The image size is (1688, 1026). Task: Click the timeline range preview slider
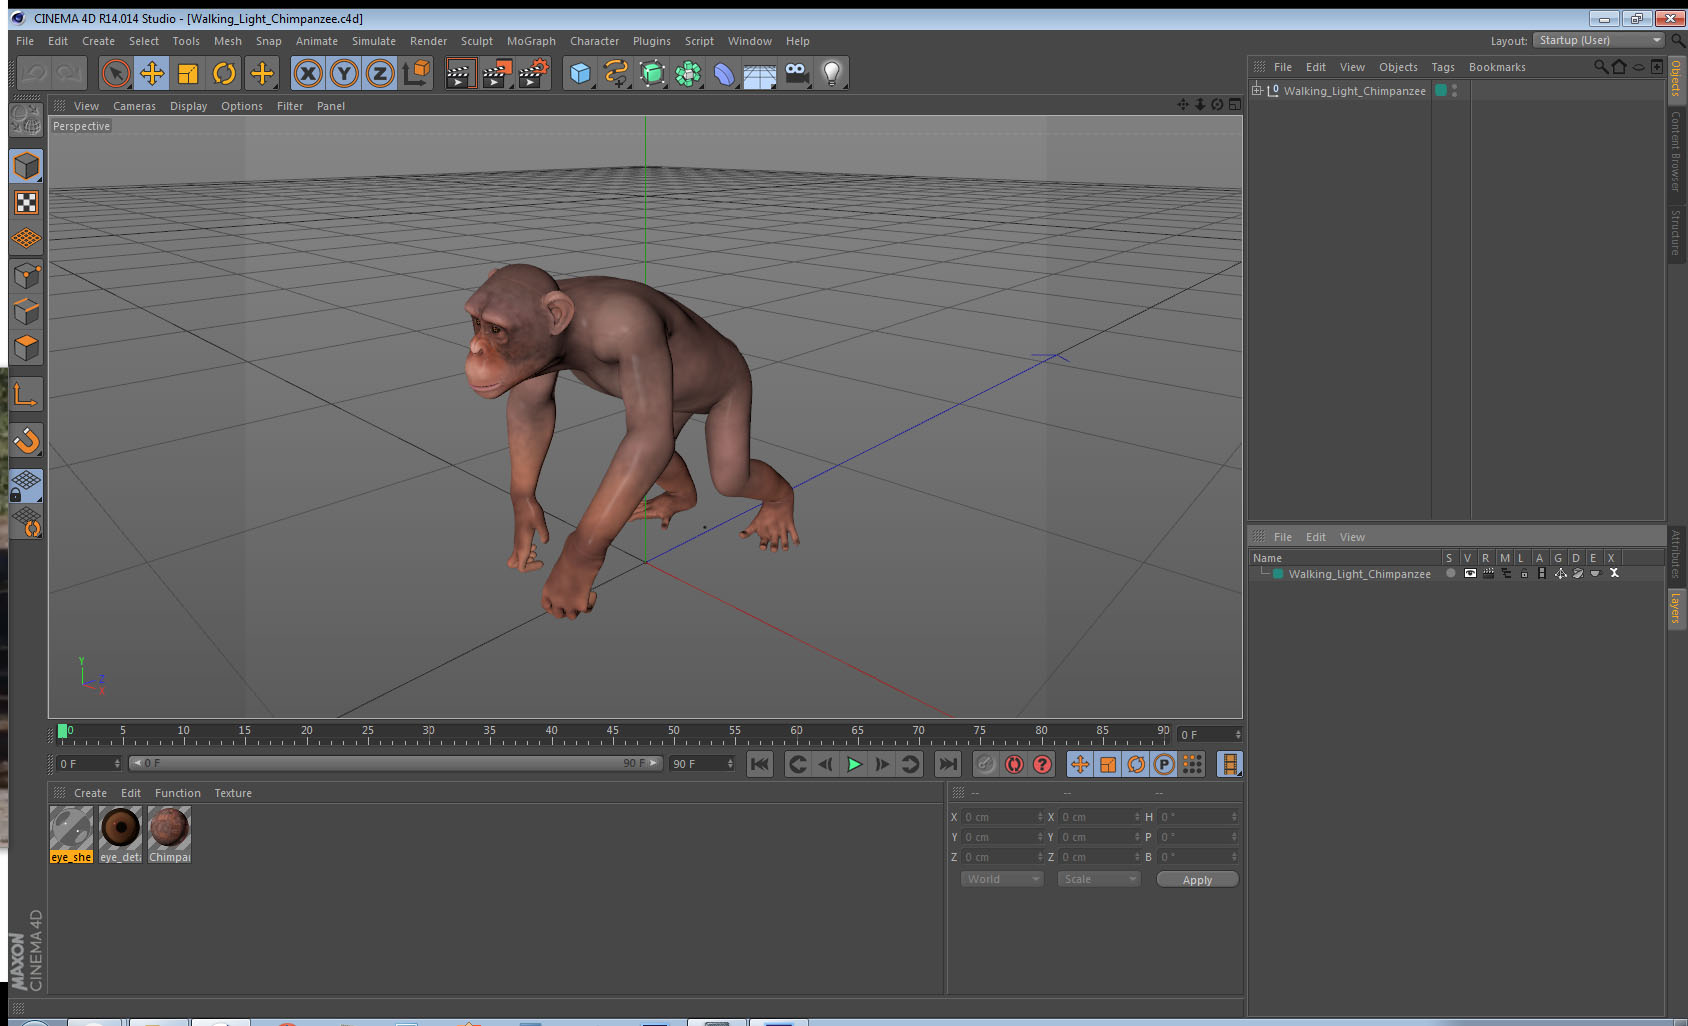click(x=395, y=763)
